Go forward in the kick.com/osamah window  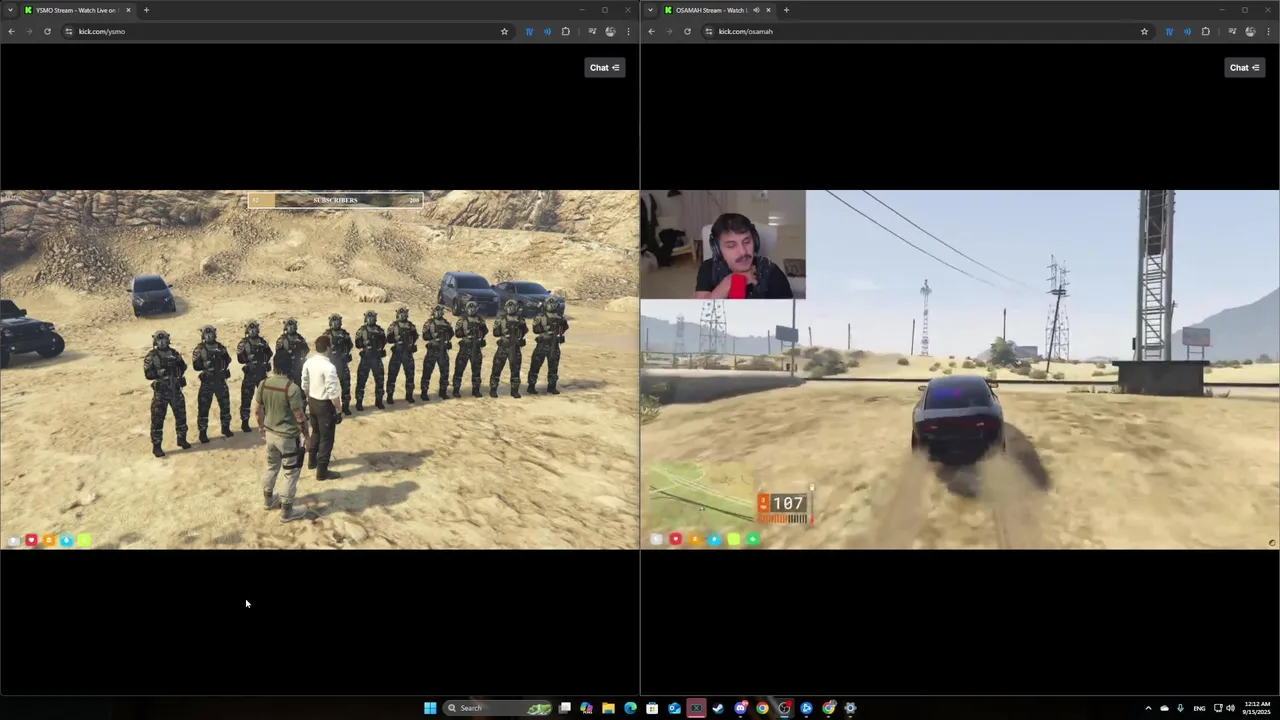pyautogui.click(x=669, y=31)
